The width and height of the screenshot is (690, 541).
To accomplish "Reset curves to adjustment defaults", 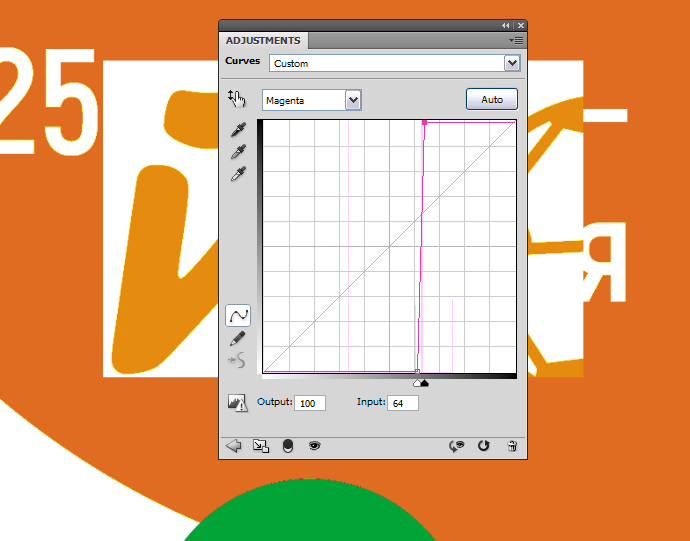I will pos(484,446).
